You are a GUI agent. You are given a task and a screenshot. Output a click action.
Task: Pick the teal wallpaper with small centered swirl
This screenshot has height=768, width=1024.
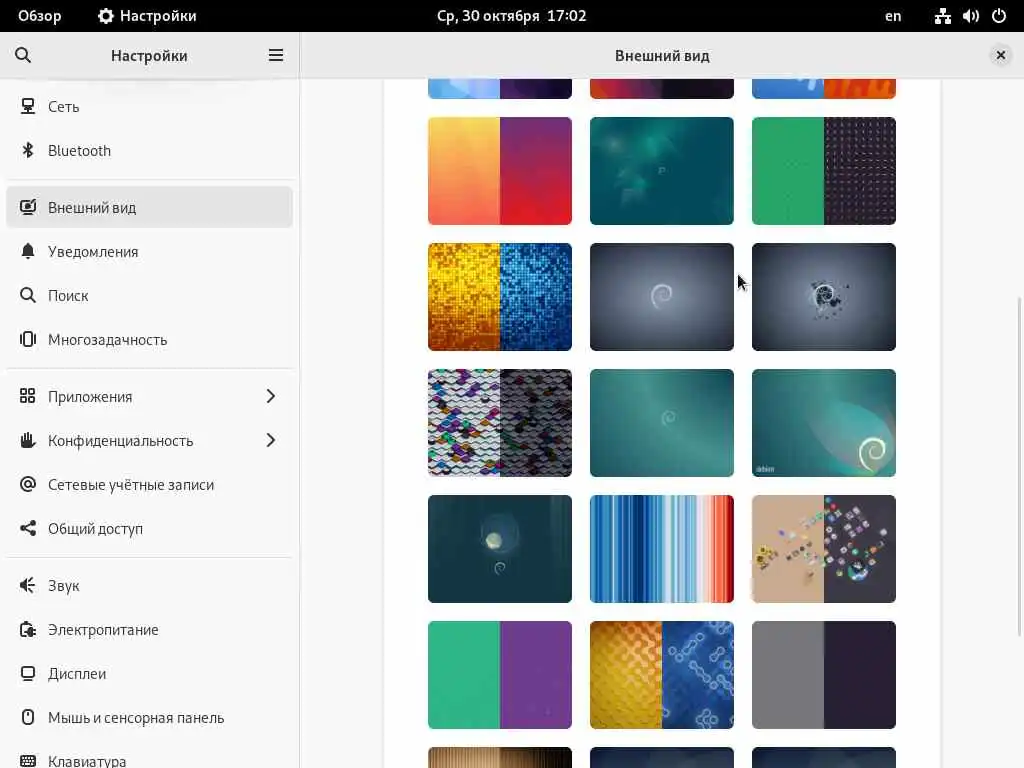pyautogui.click(x=662, y=423)
